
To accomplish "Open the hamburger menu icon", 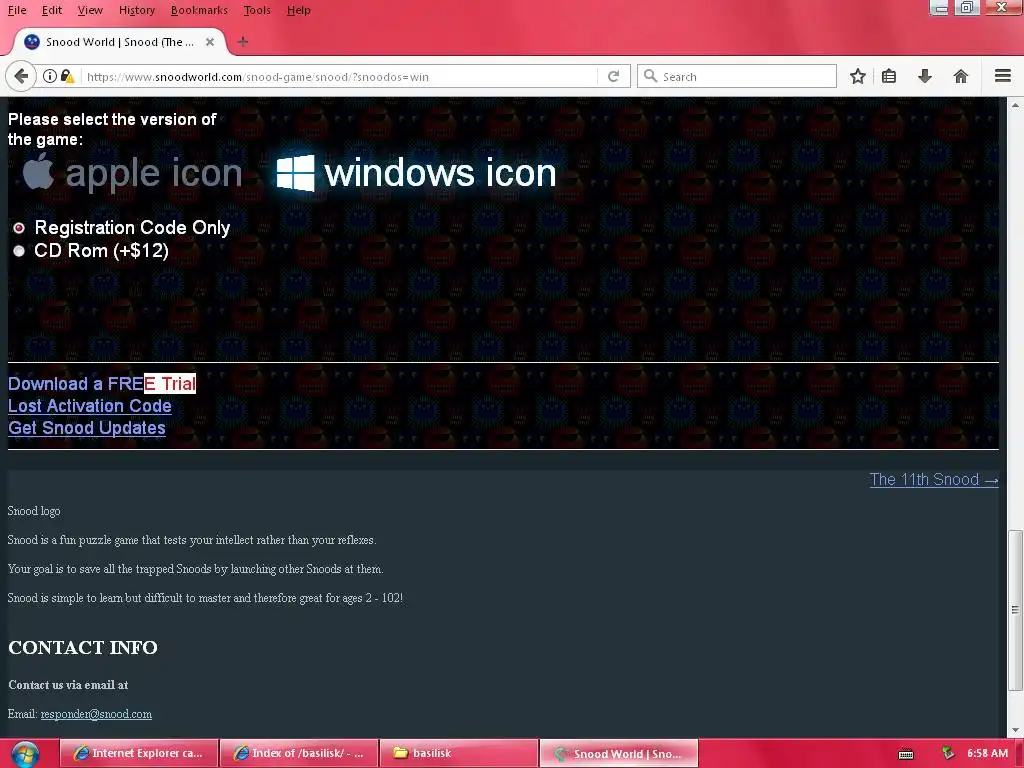I will pos(1003,76).
